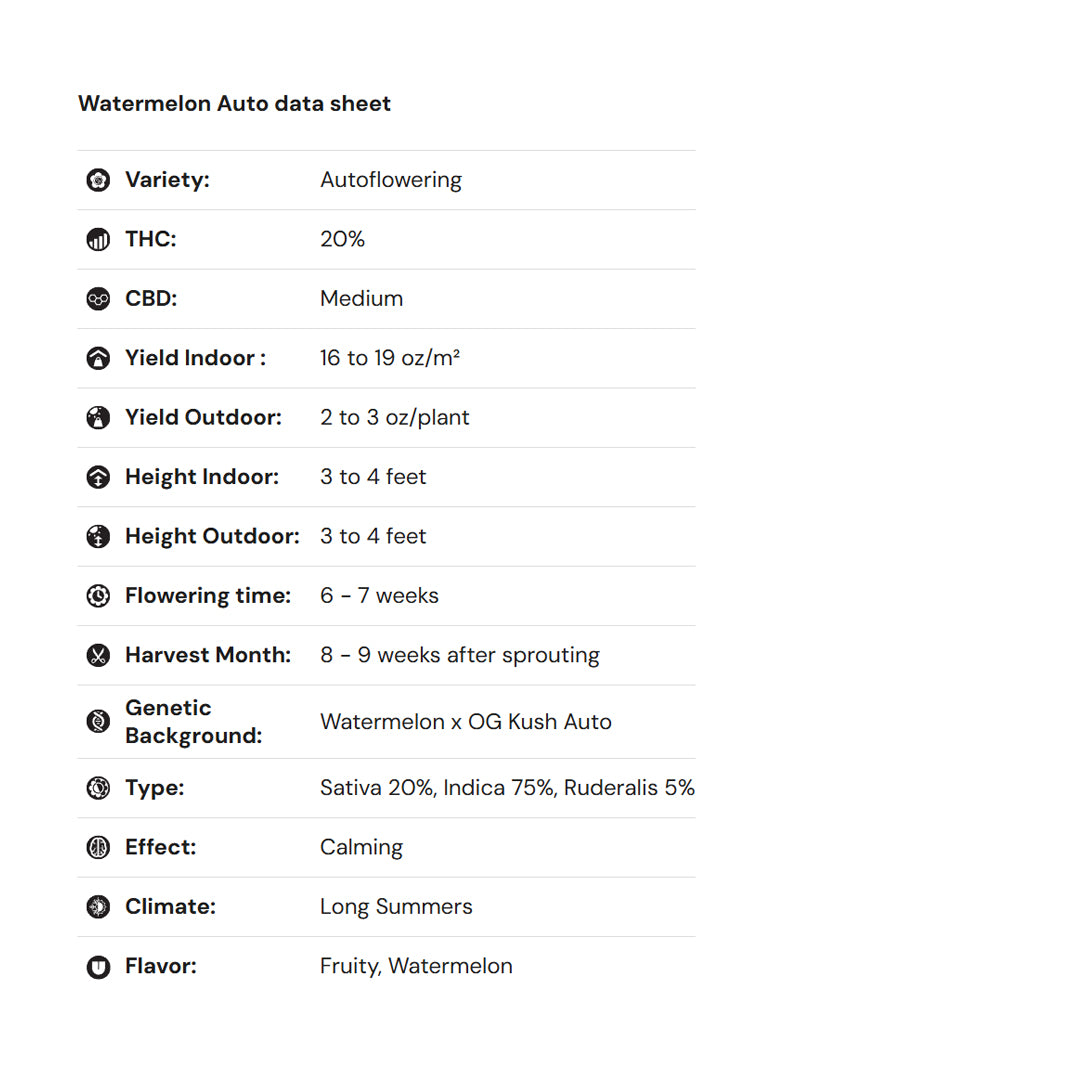1080x1080 pixels.
Task: Click the Long Summers climate value
Action: pos(396,907)
